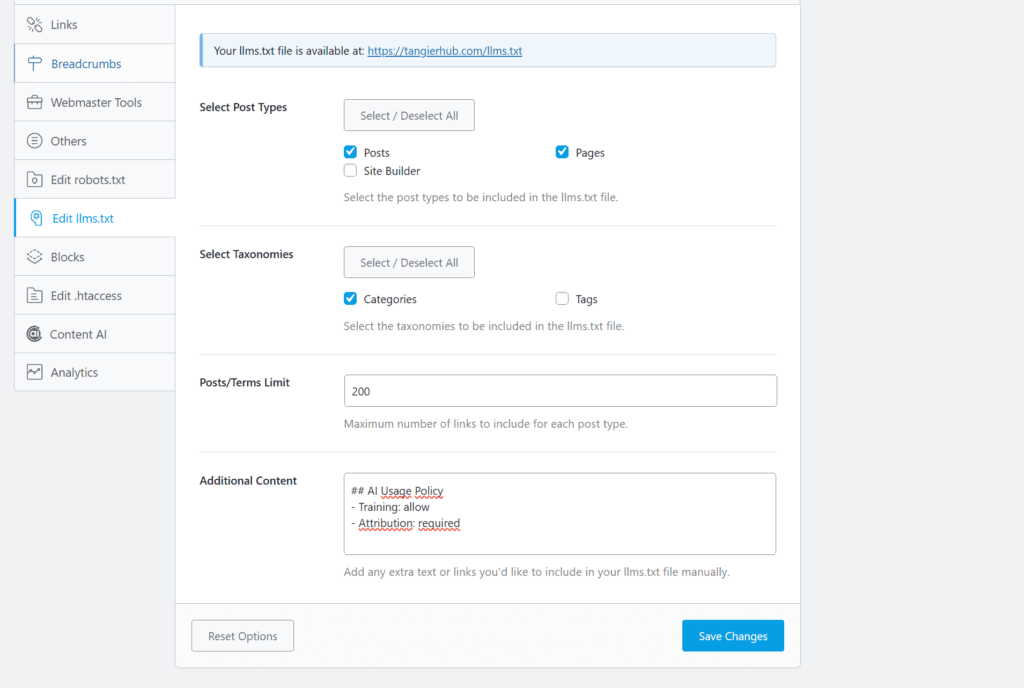Focus the Posts/Terms Limit field
This screenshot has height=688, width=1024.
(x=560, y=391)
